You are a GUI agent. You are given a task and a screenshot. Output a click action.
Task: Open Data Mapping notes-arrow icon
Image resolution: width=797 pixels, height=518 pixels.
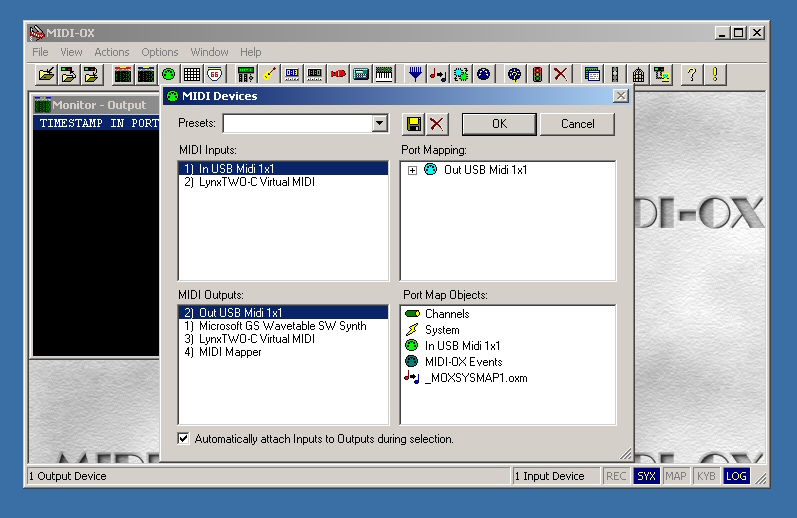[x=438, y=75]
